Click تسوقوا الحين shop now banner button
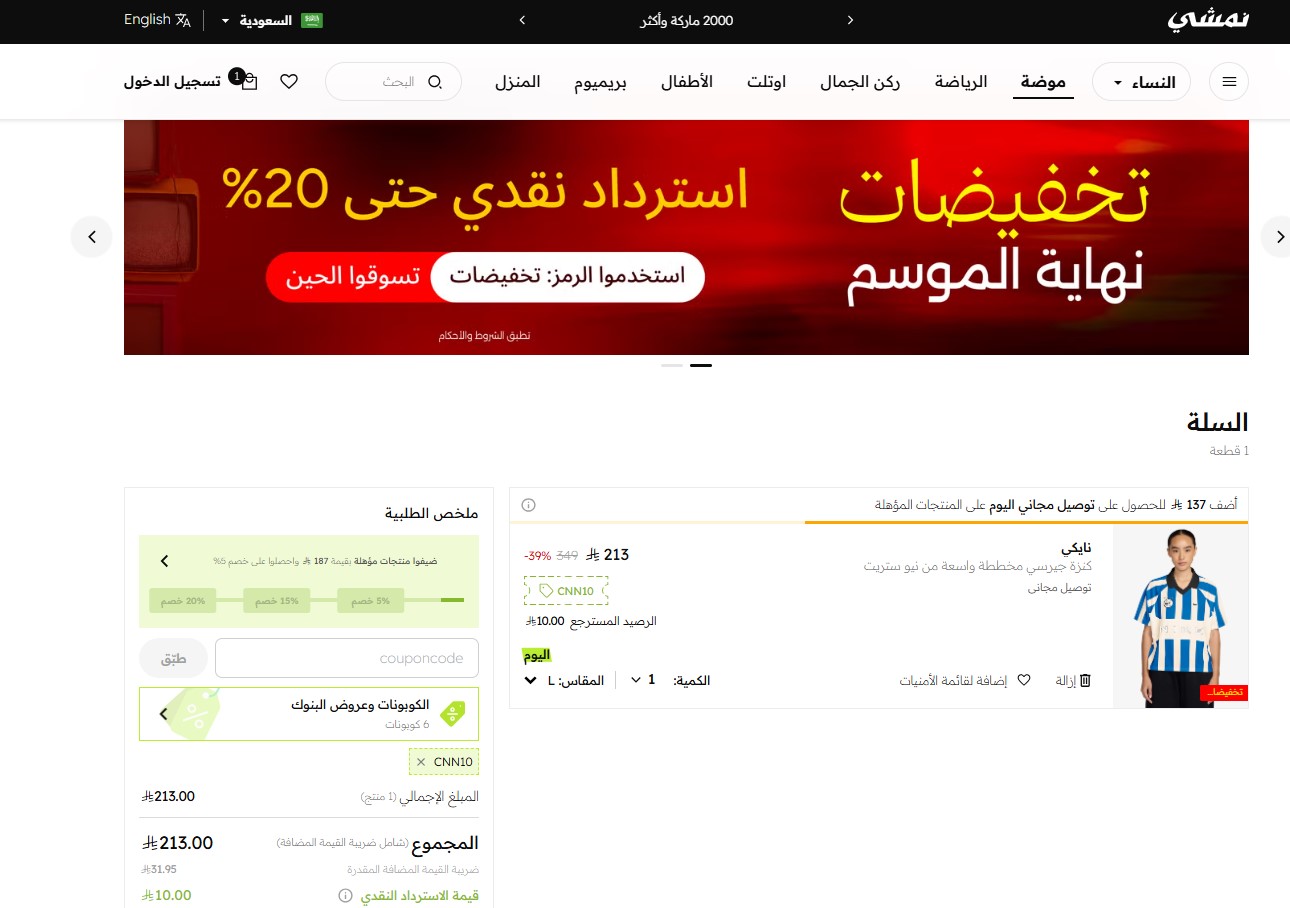Screen dimensions: 1290x908 pos(349,277)
